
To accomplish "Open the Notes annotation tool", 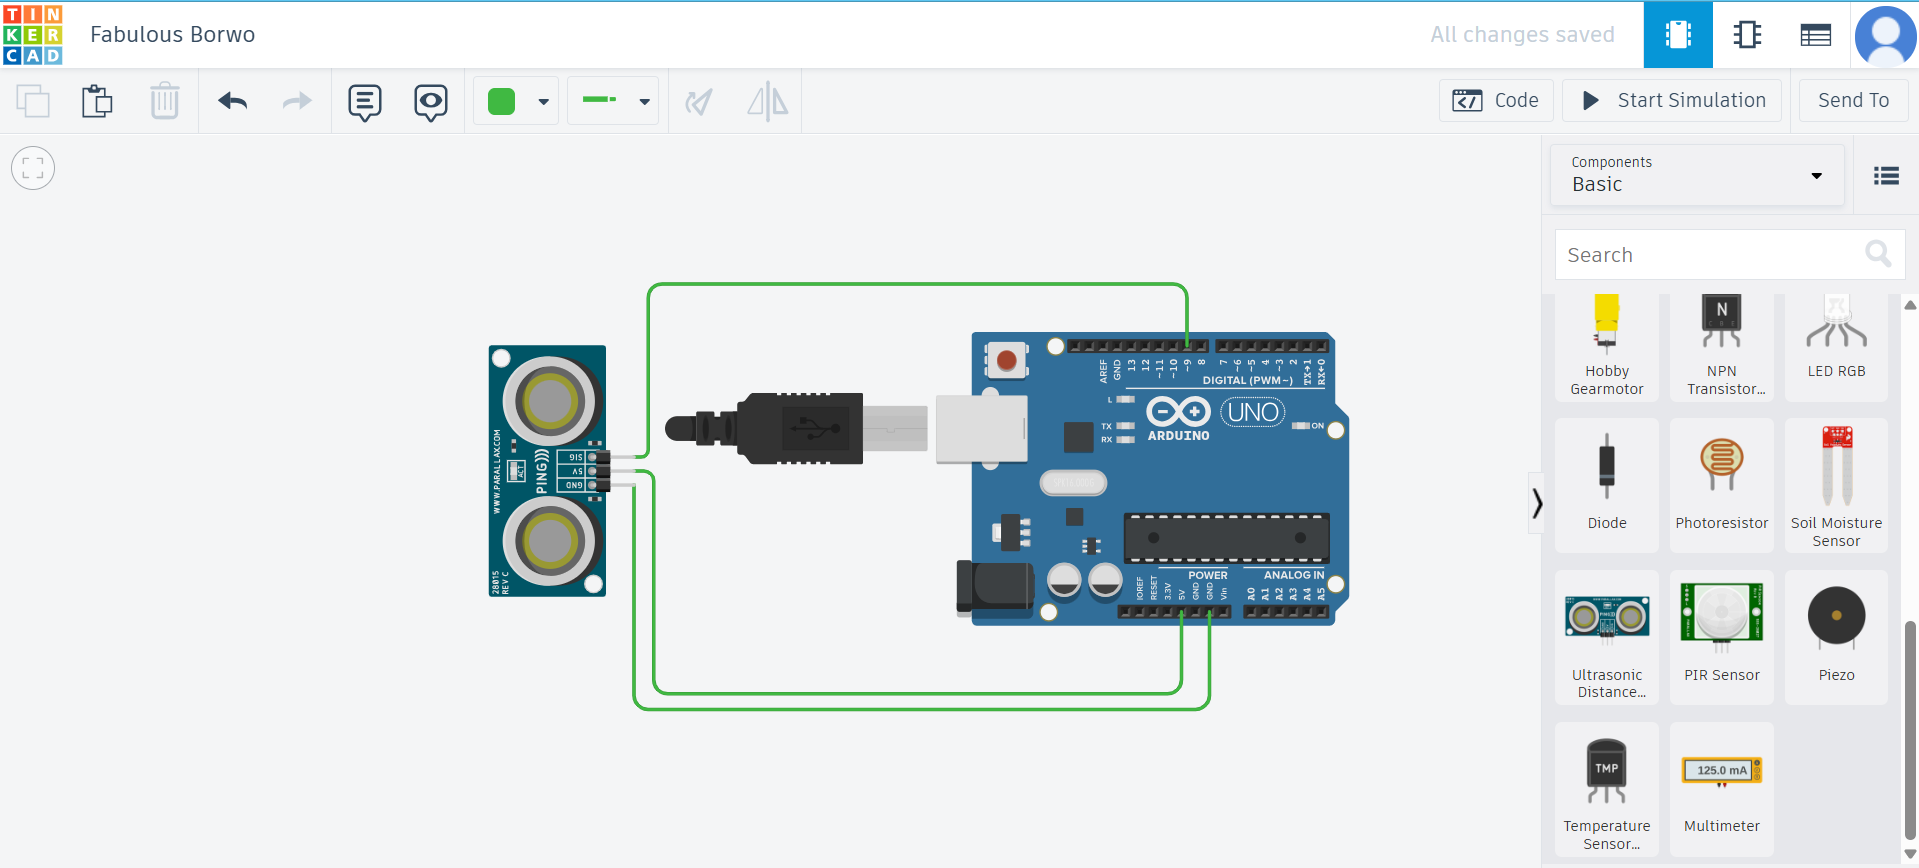I will 365,102.
